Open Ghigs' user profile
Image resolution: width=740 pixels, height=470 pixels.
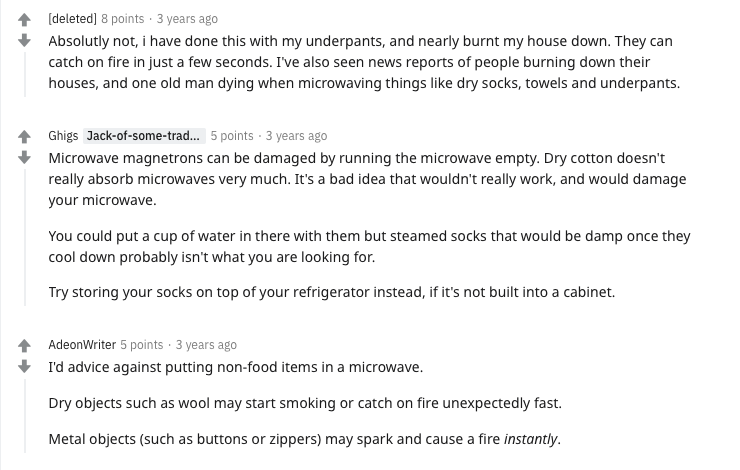(63, 136)
